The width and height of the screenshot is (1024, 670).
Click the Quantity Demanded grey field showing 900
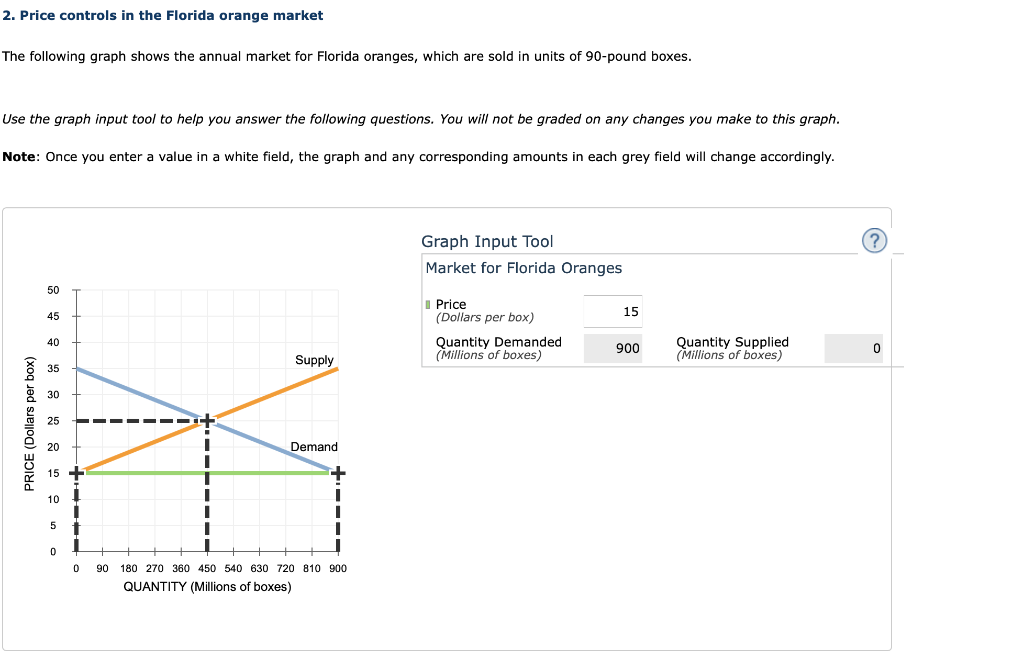[612, 348]
